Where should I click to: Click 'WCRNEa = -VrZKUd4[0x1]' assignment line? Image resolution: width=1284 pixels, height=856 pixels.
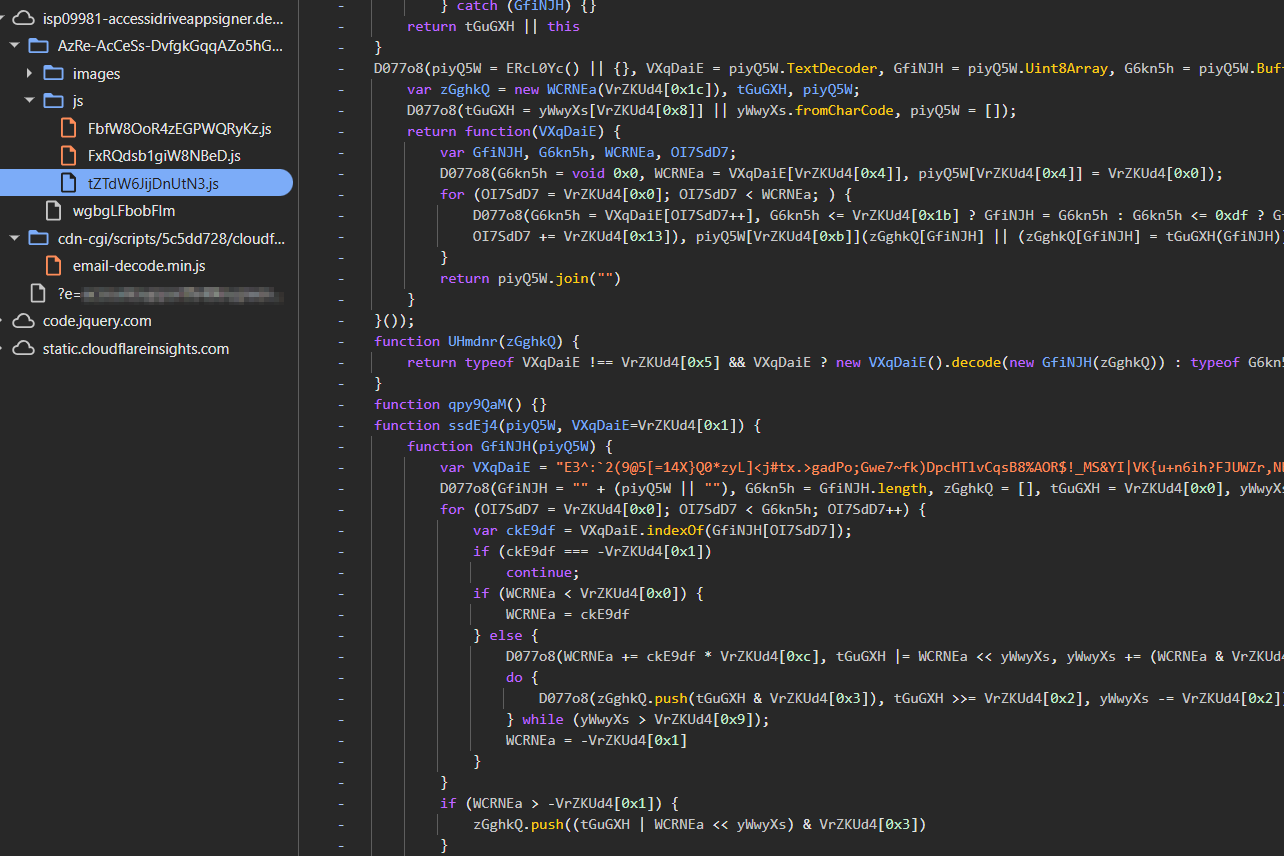pos(596,740)
